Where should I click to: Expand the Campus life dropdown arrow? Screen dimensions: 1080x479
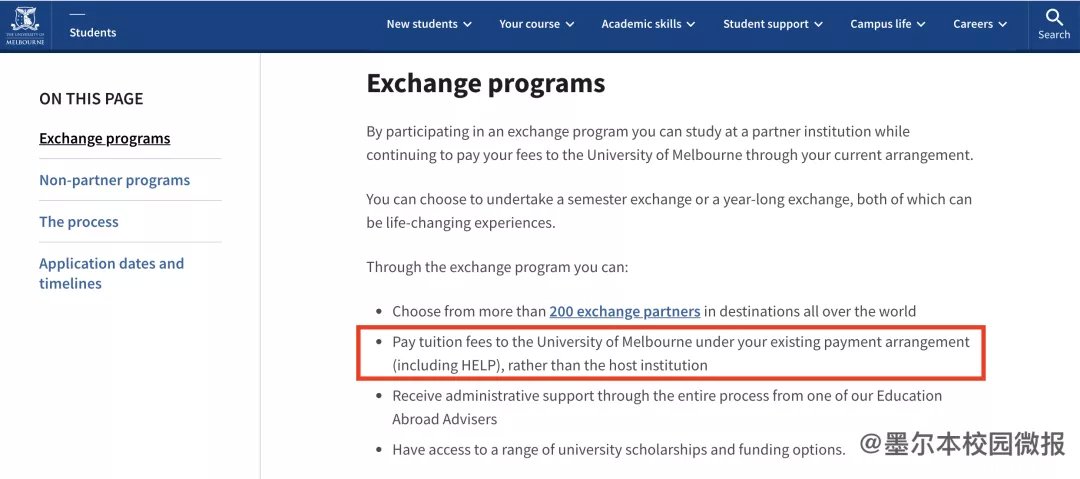coord(921,24)
